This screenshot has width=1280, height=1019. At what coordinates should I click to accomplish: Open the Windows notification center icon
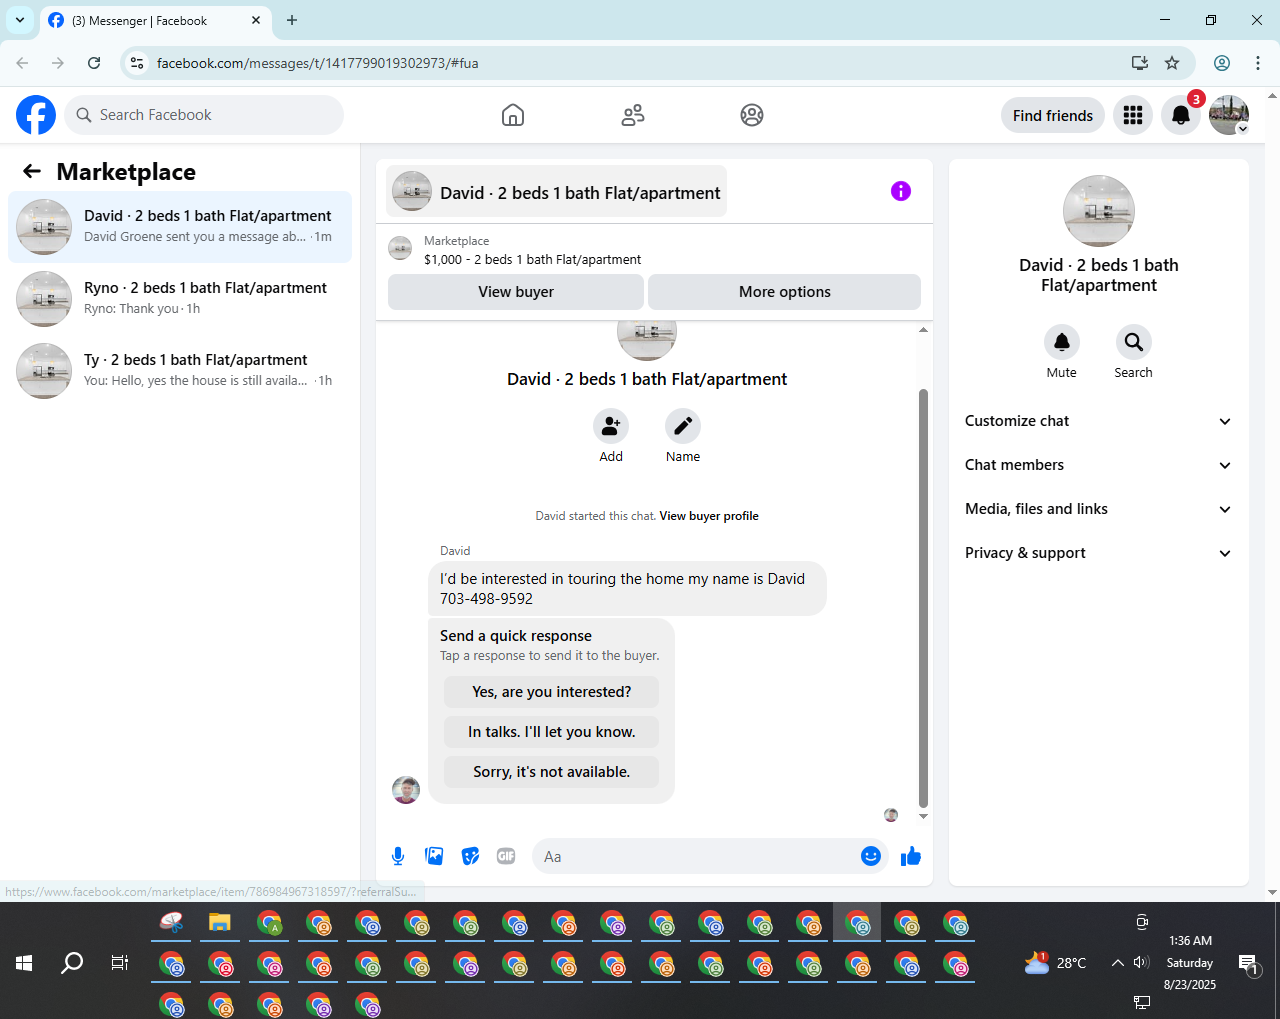[1248, 963]
